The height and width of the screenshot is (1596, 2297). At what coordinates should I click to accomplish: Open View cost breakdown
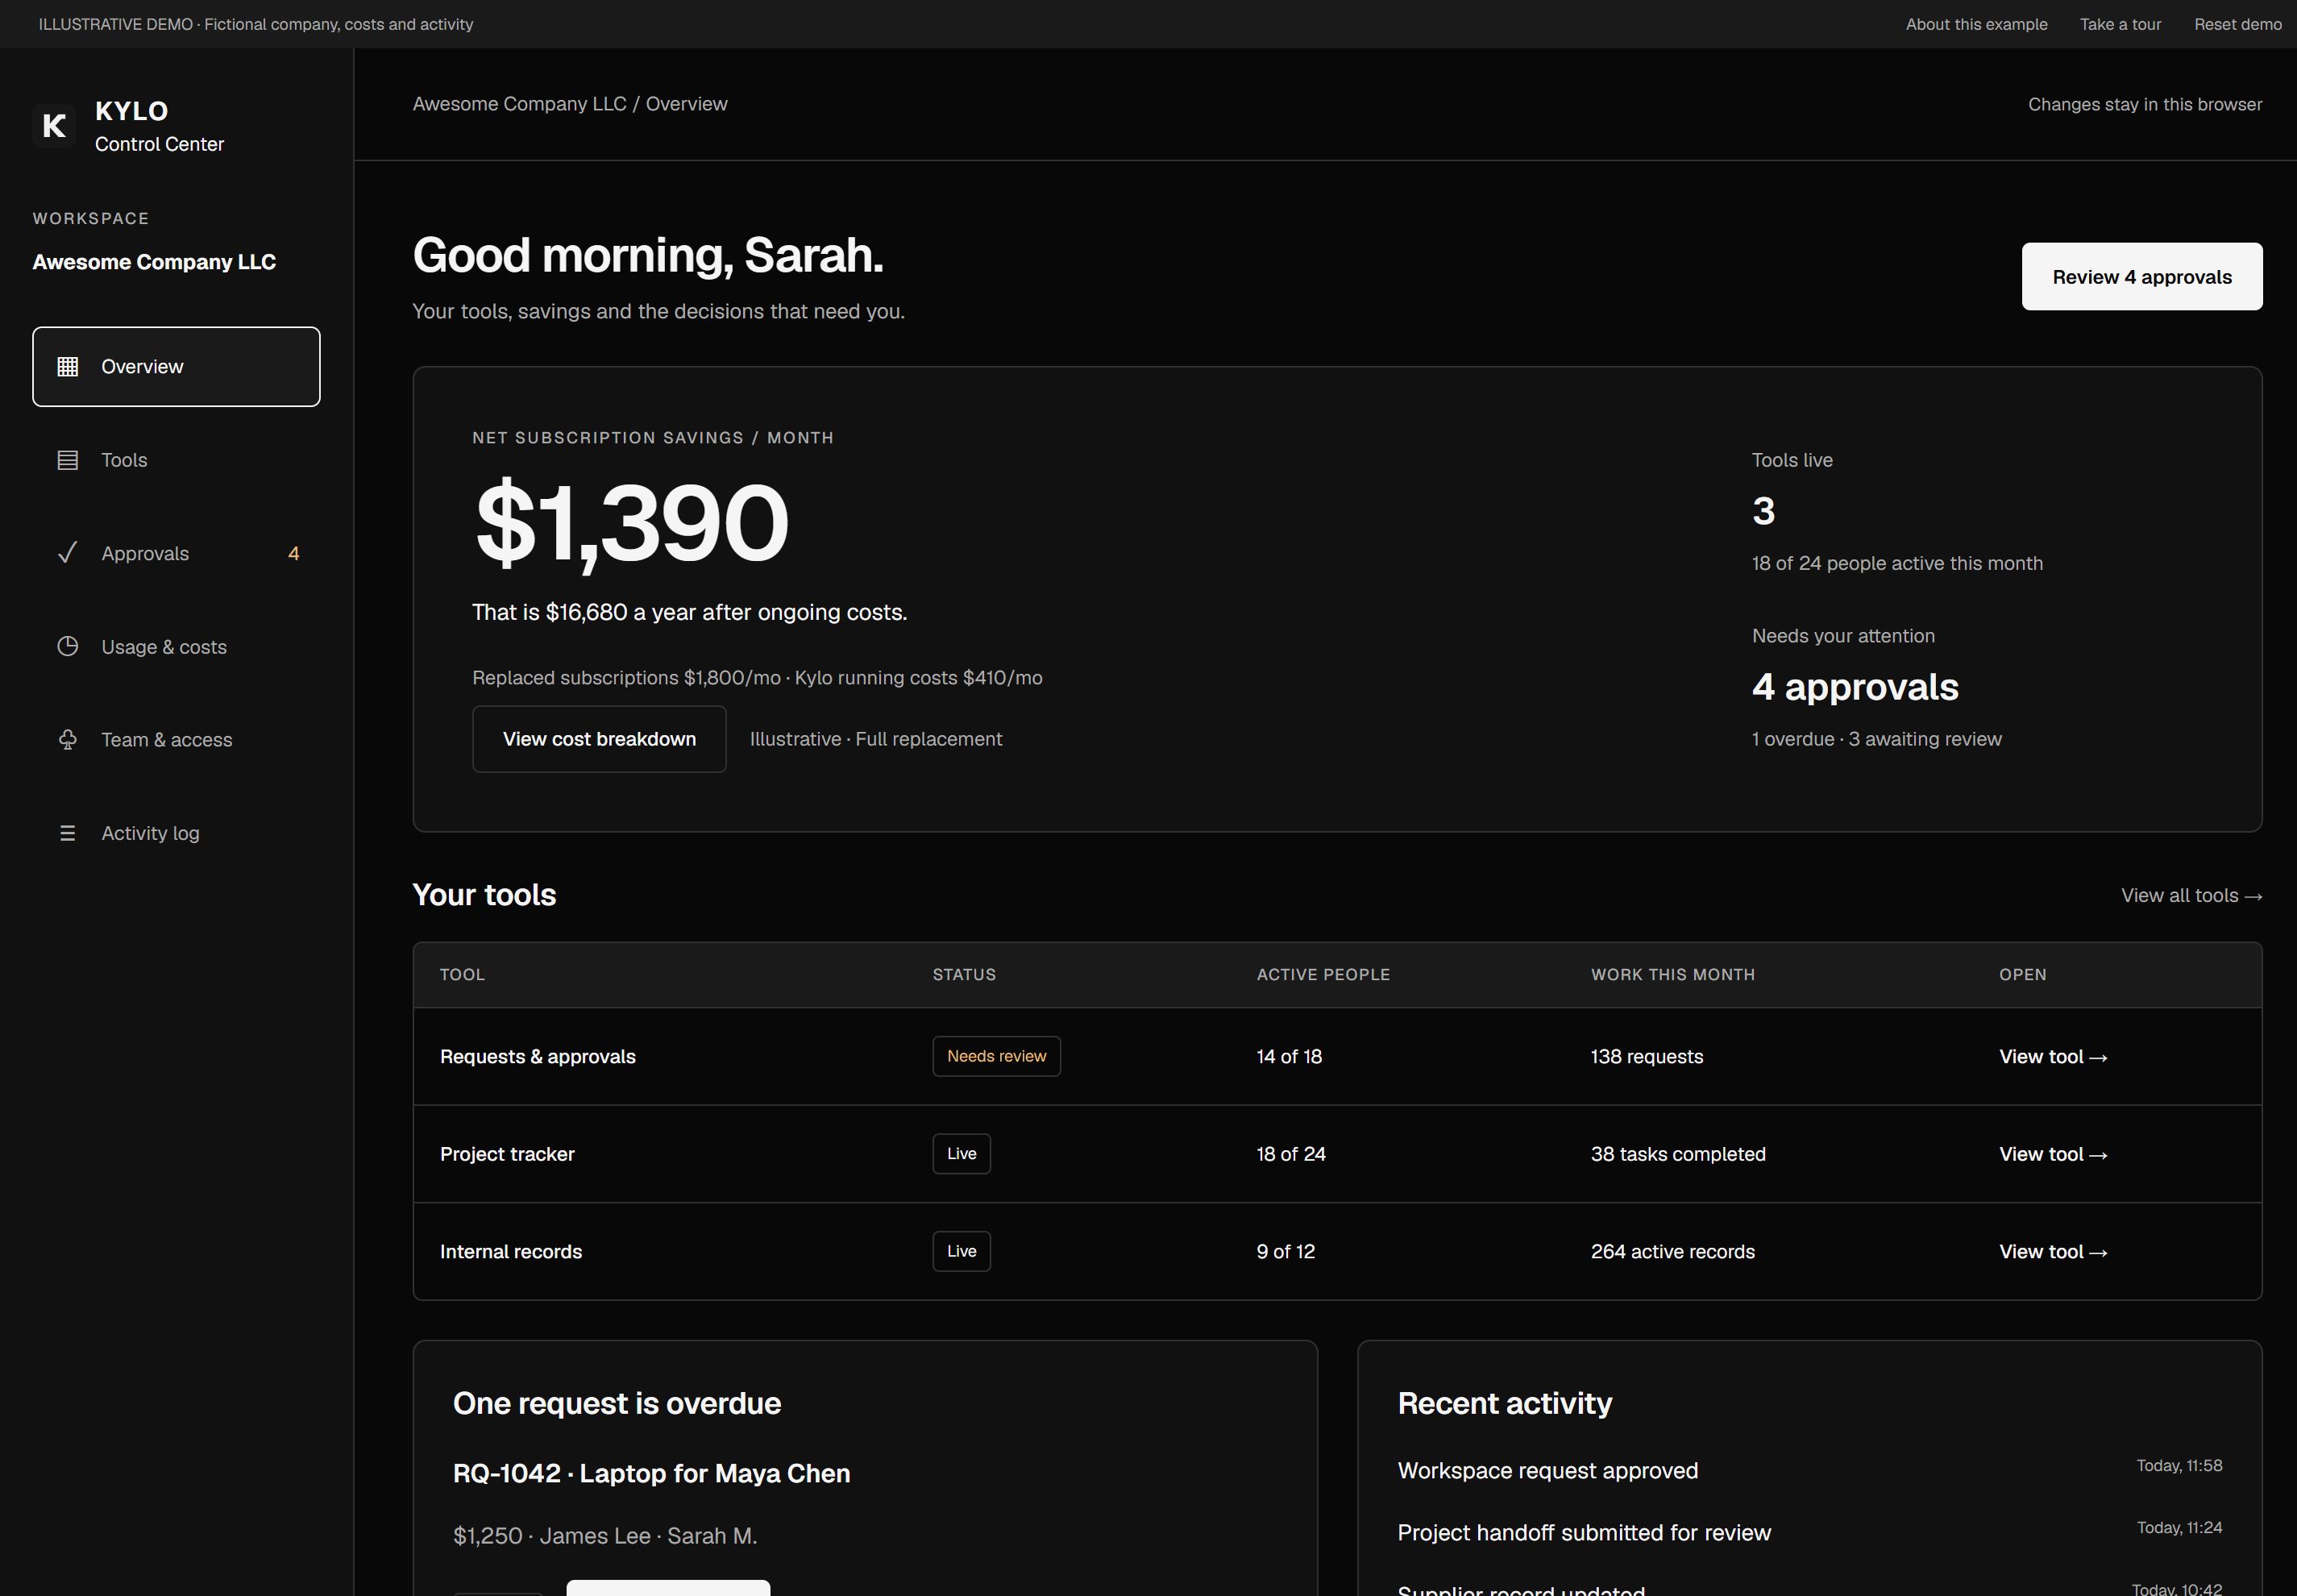coord(599,739)
